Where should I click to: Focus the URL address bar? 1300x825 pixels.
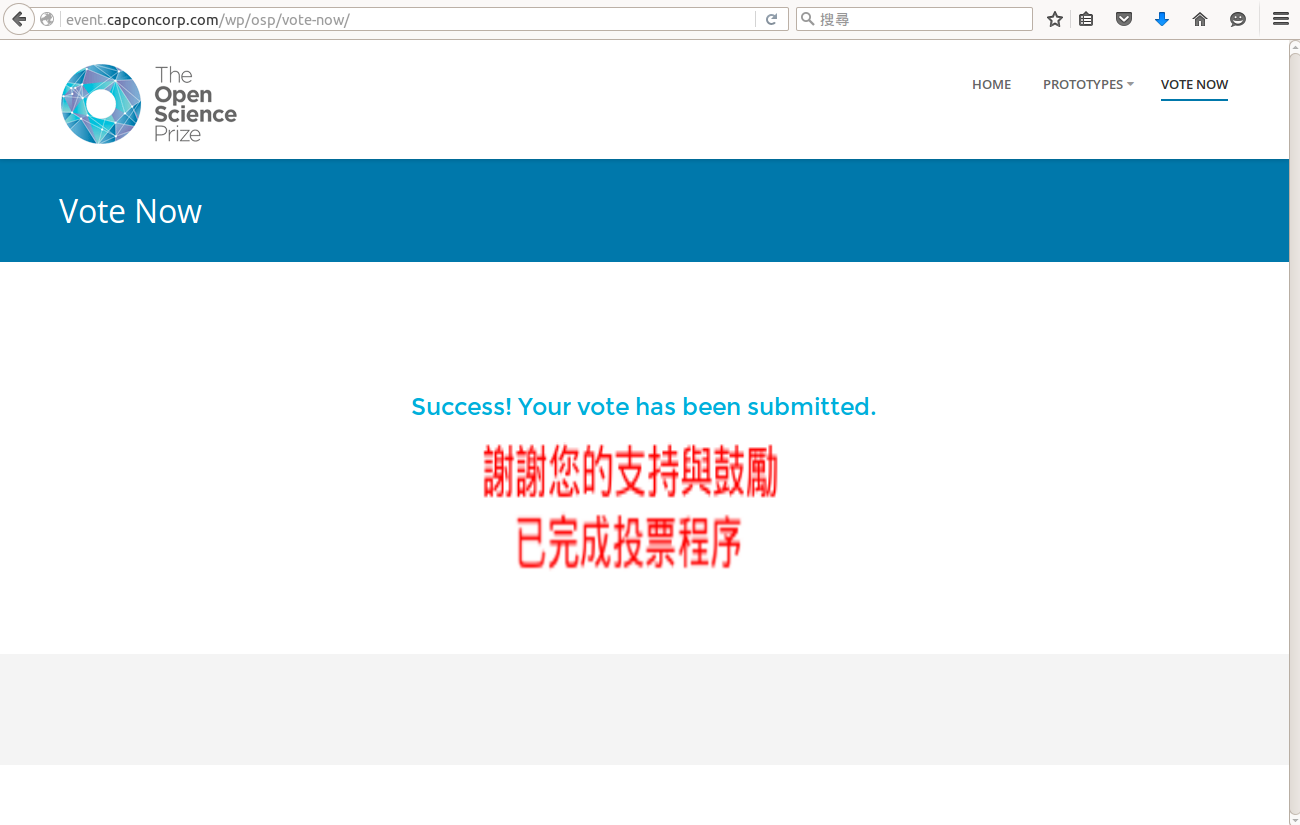click(x=400, y=19)
